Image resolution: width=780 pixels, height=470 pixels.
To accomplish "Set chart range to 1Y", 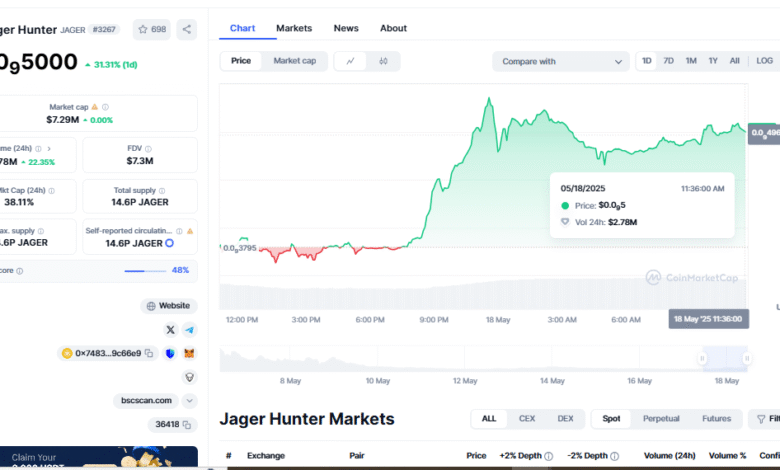I will [713, 61].
